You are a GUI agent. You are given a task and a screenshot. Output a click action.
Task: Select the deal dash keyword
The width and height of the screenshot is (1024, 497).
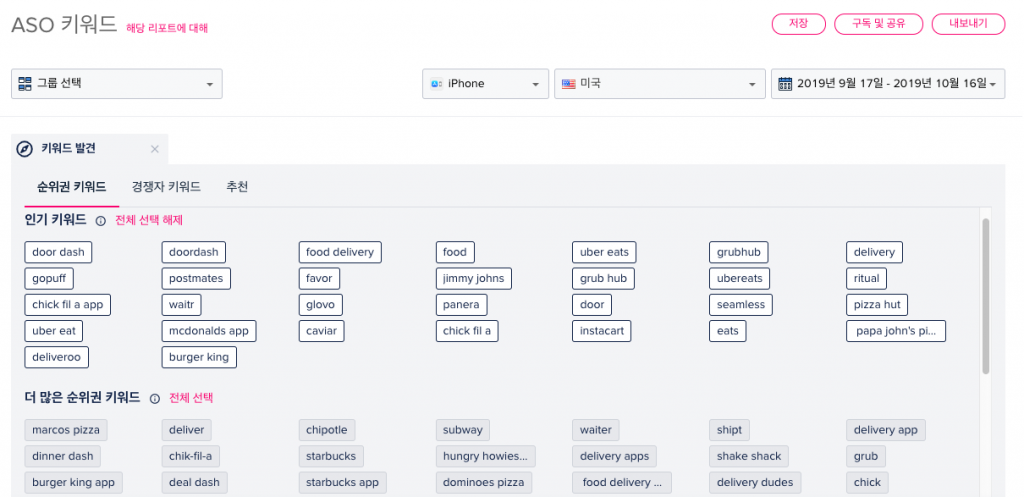point(194,483)
